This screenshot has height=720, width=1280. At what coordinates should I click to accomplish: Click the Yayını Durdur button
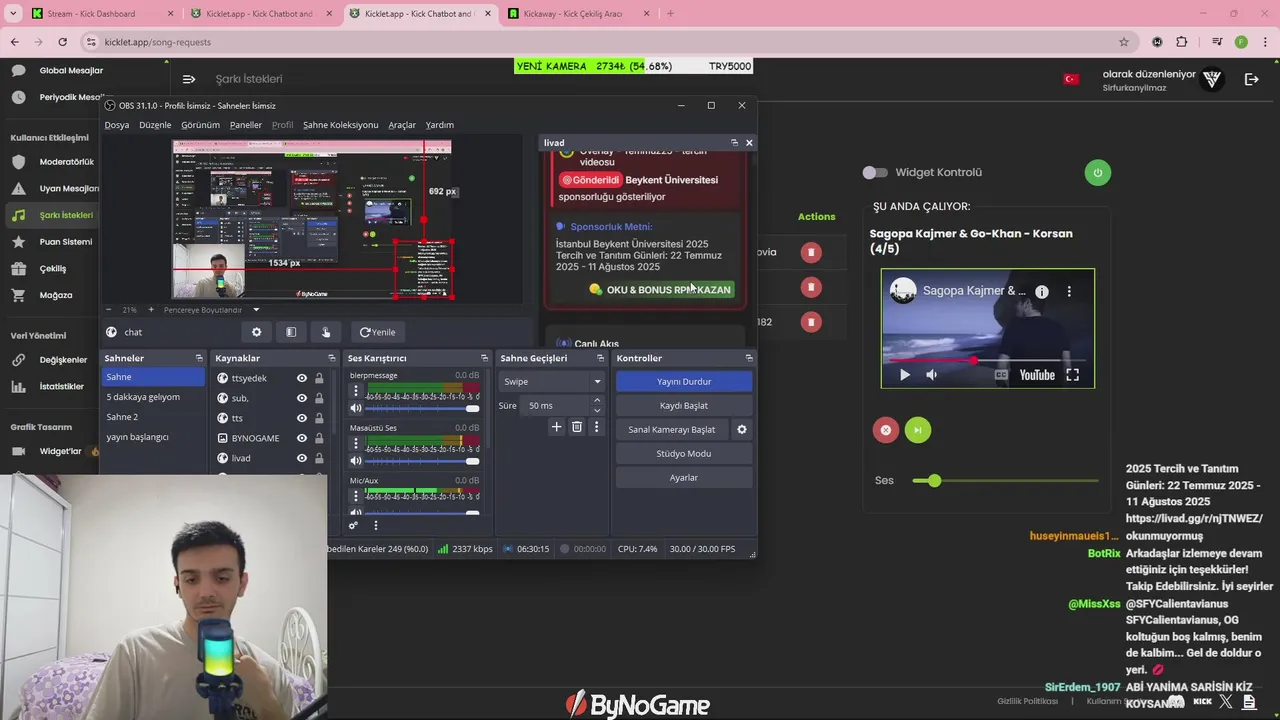(x=684, y=381)
